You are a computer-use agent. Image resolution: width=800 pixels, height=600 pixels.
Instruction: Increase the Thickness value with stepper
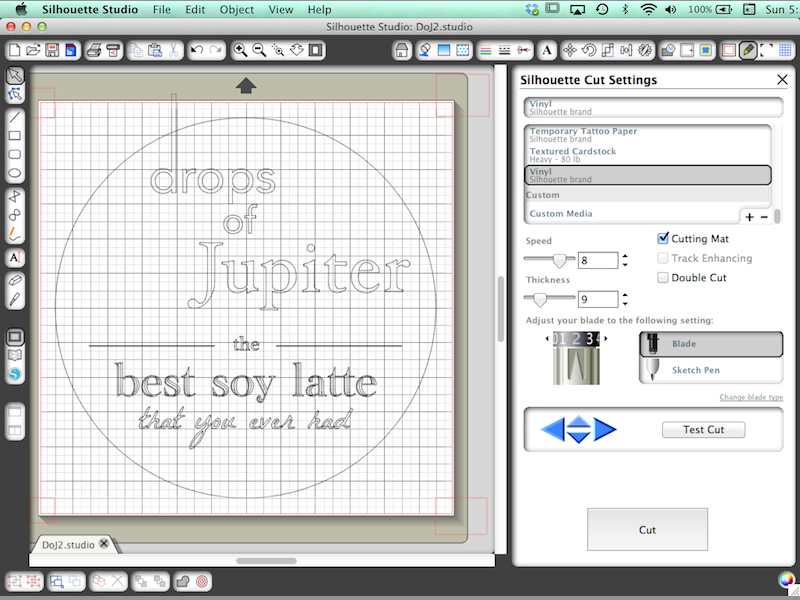(x=625, y=294)
